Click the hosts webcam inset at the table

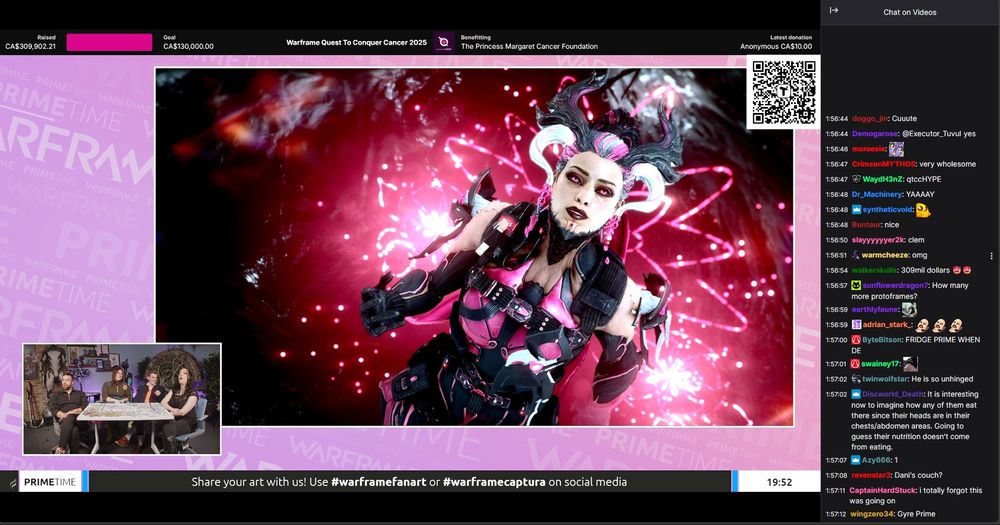[x=122, y=399]
